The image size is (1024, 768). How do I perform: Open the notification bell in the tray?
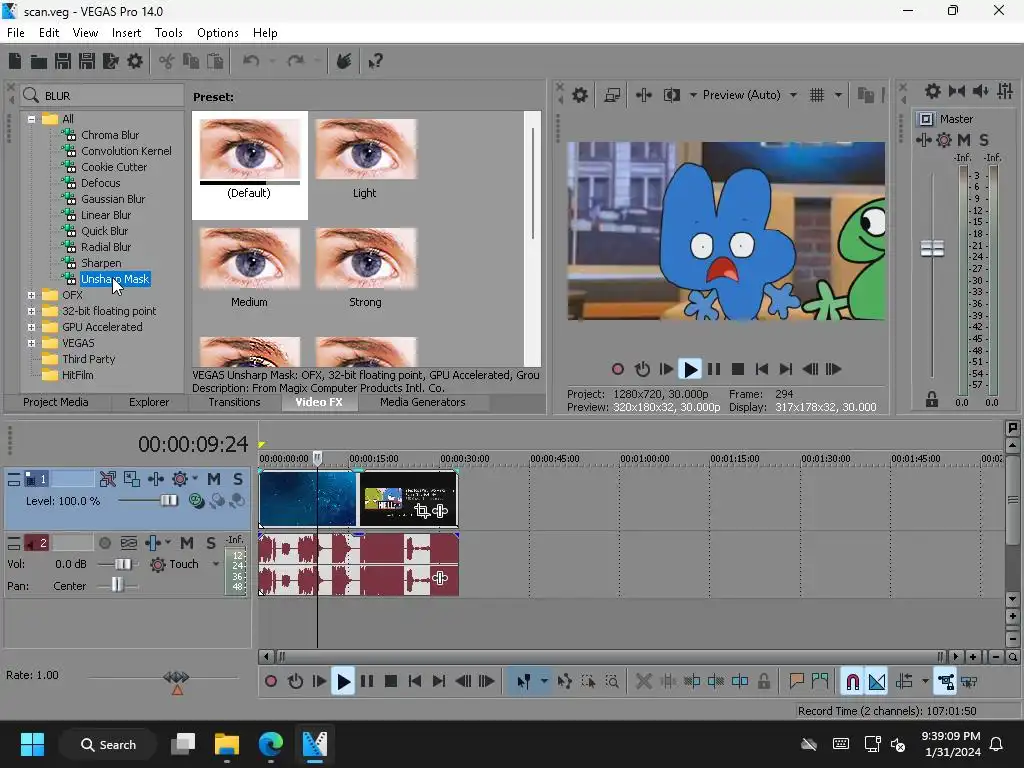pyautogui.click(x=997, y=744)
